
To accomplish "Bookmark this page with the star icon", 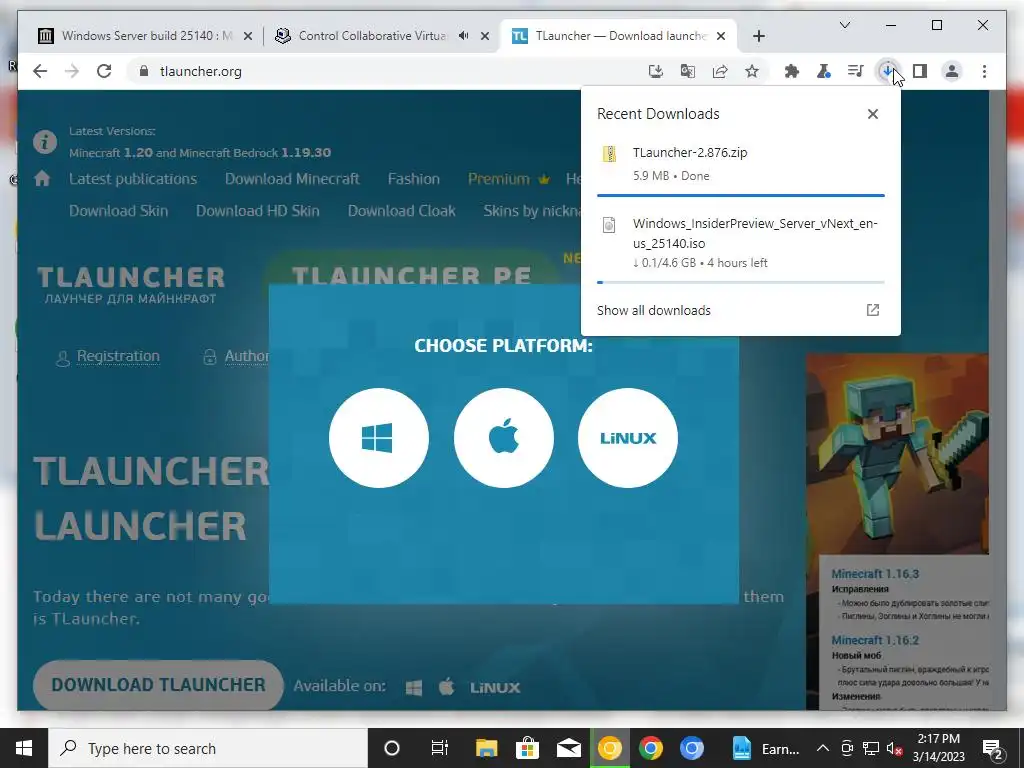I will (752, 71).
